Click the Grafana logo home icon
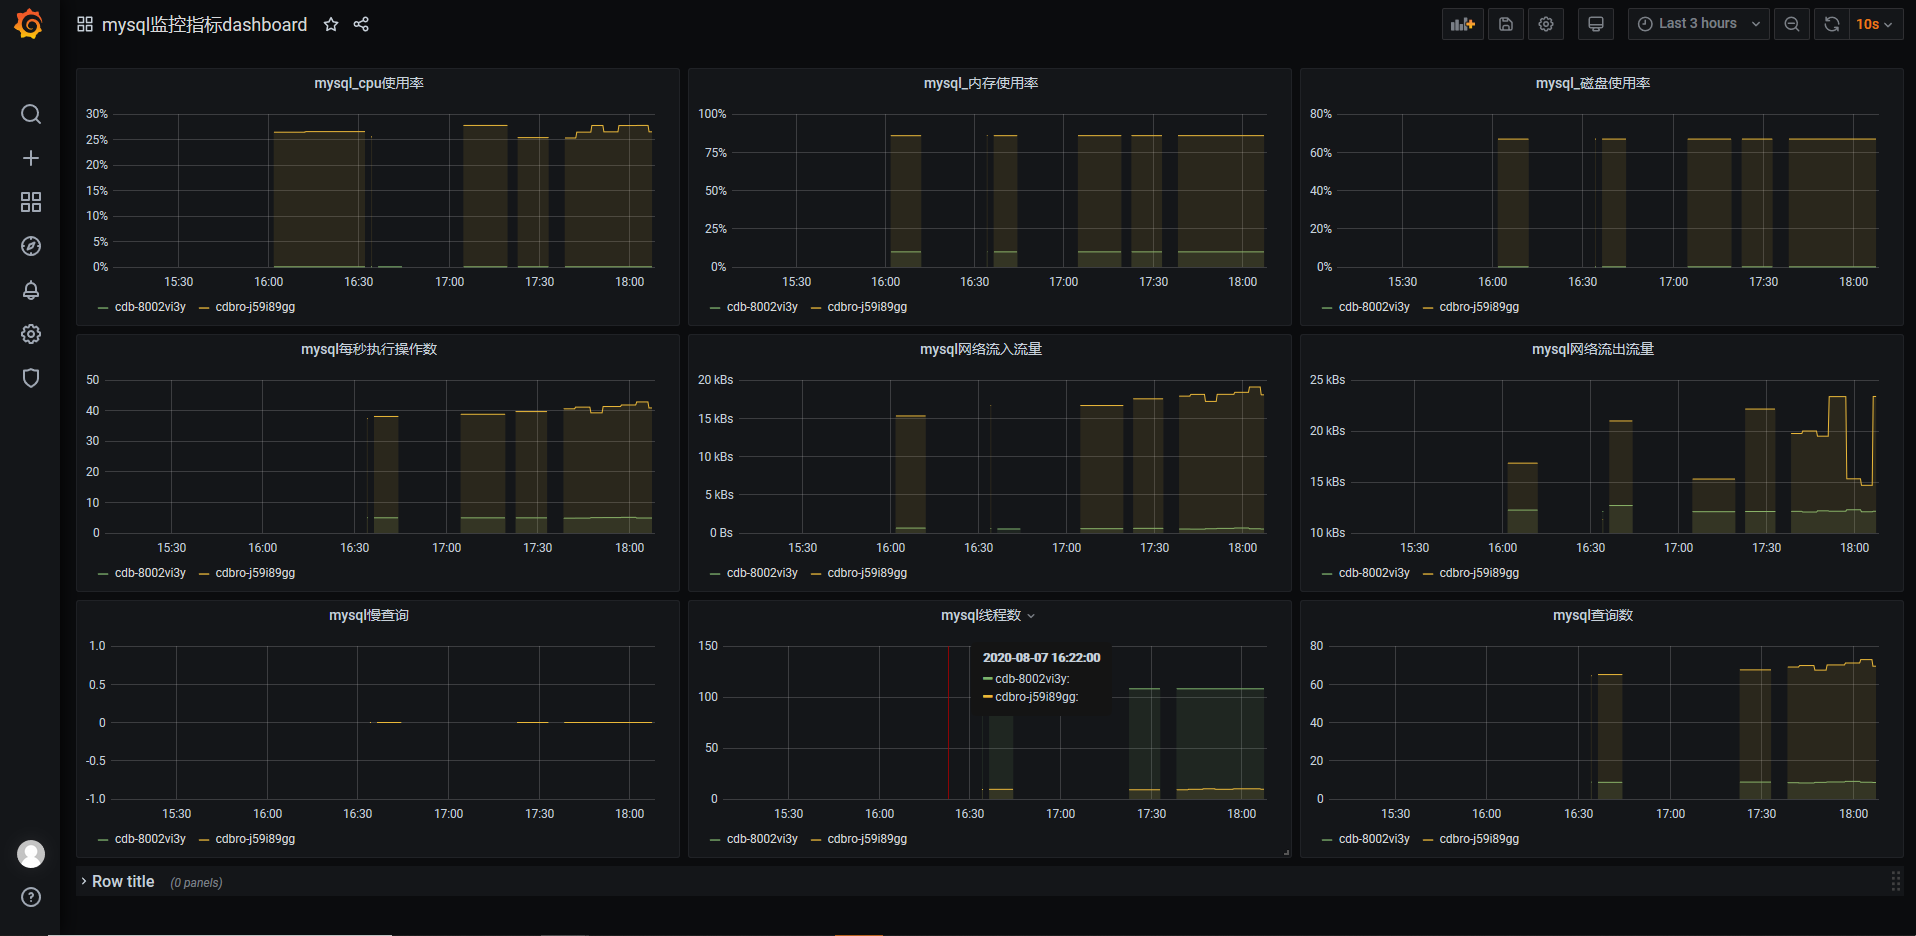Screen dimensions: 1916x936 pyautogui.click(x=29, y=23)
